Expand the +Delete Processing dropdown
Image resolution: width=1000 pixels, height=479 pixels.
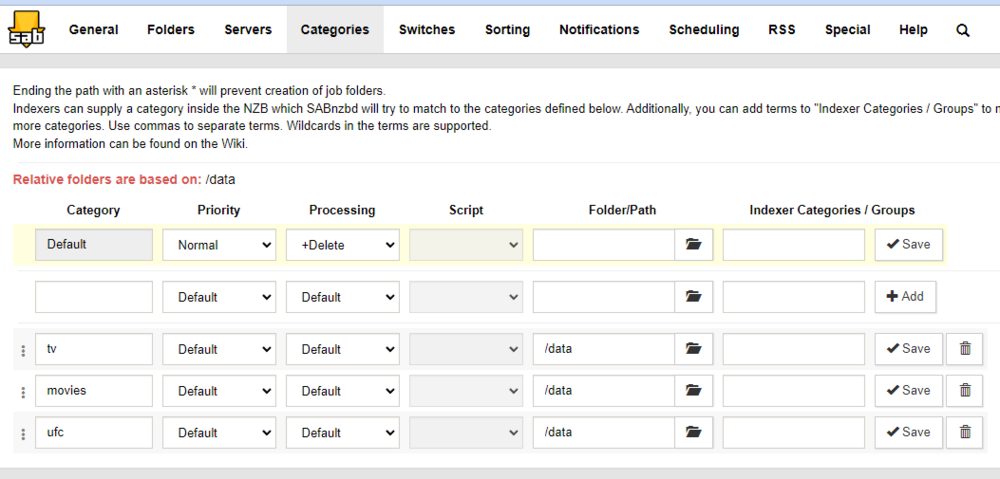(342, 245)
